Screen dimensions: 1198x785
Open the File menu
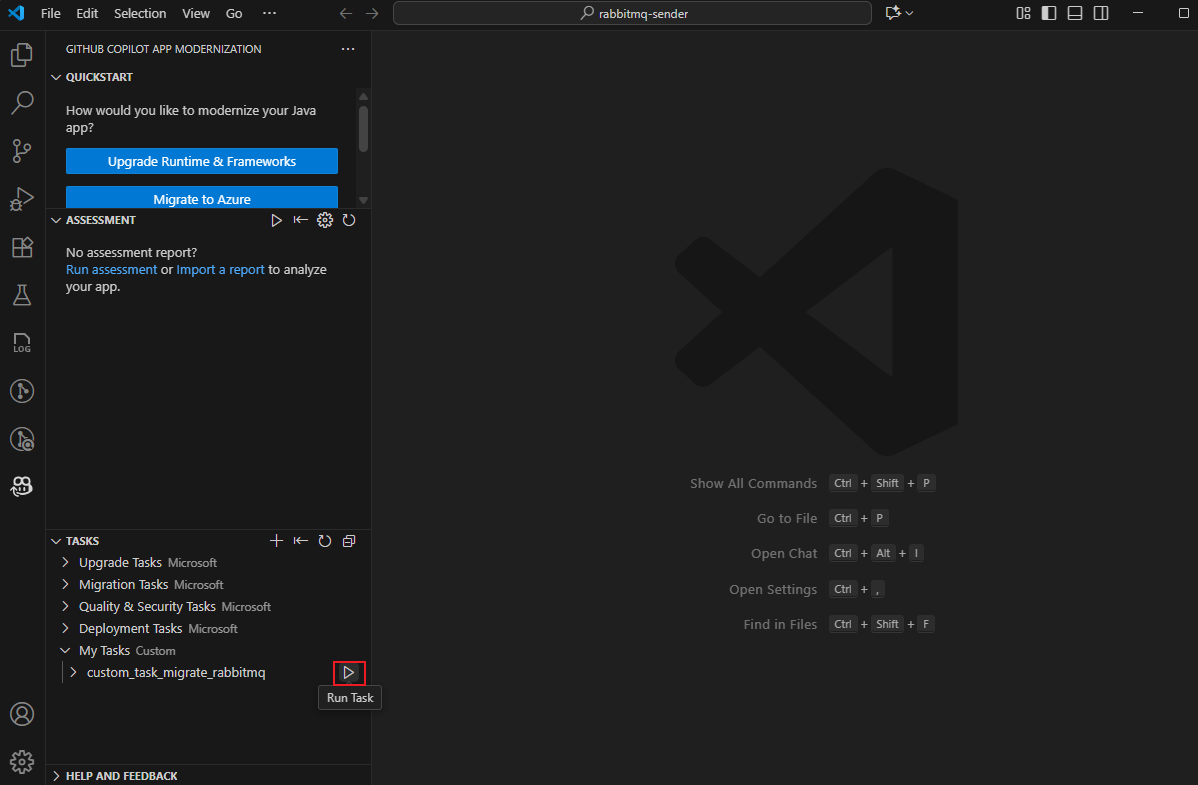(50, 13)
